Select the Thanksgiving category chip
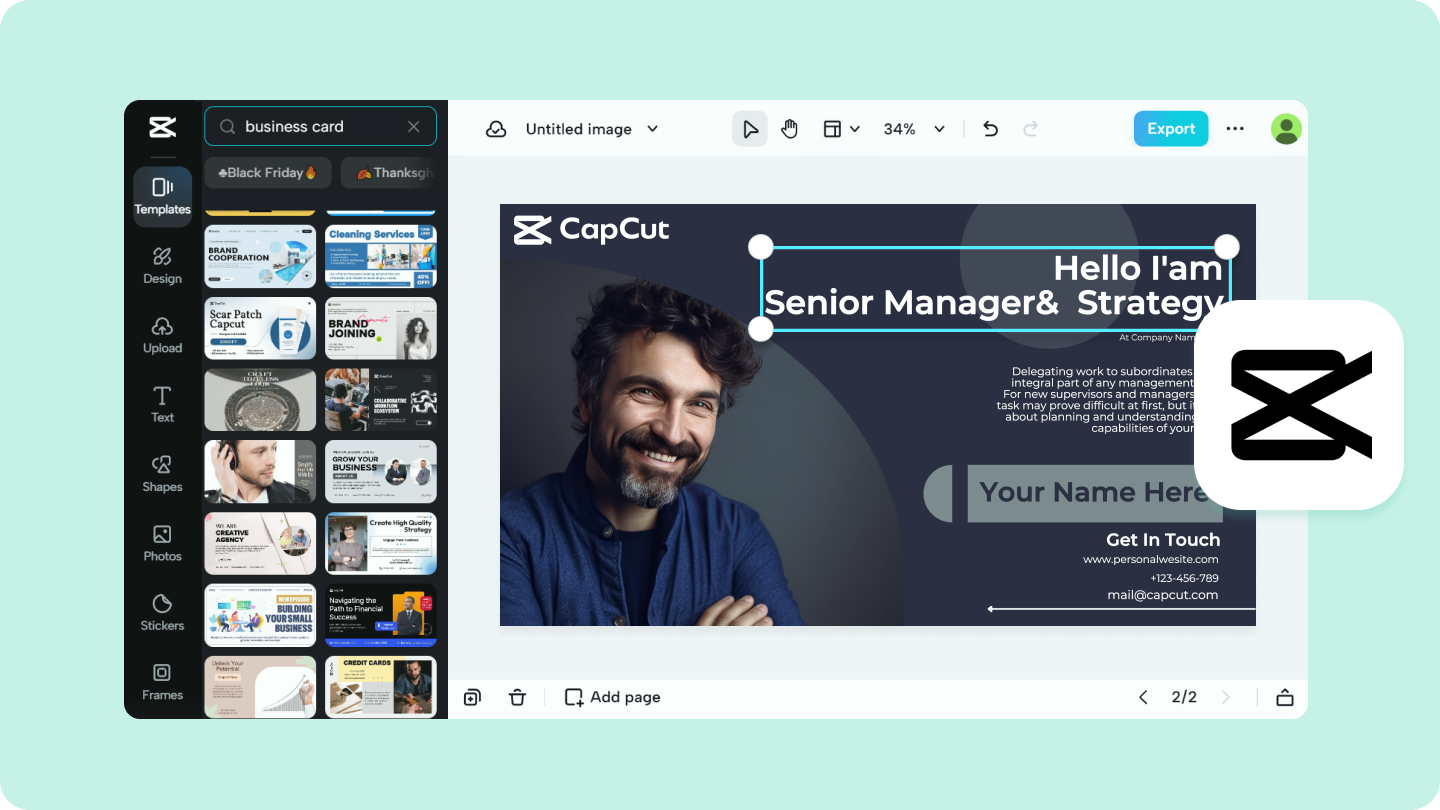Image resolution: width=1440 pixels, height=810 pixels. (389, 172)
